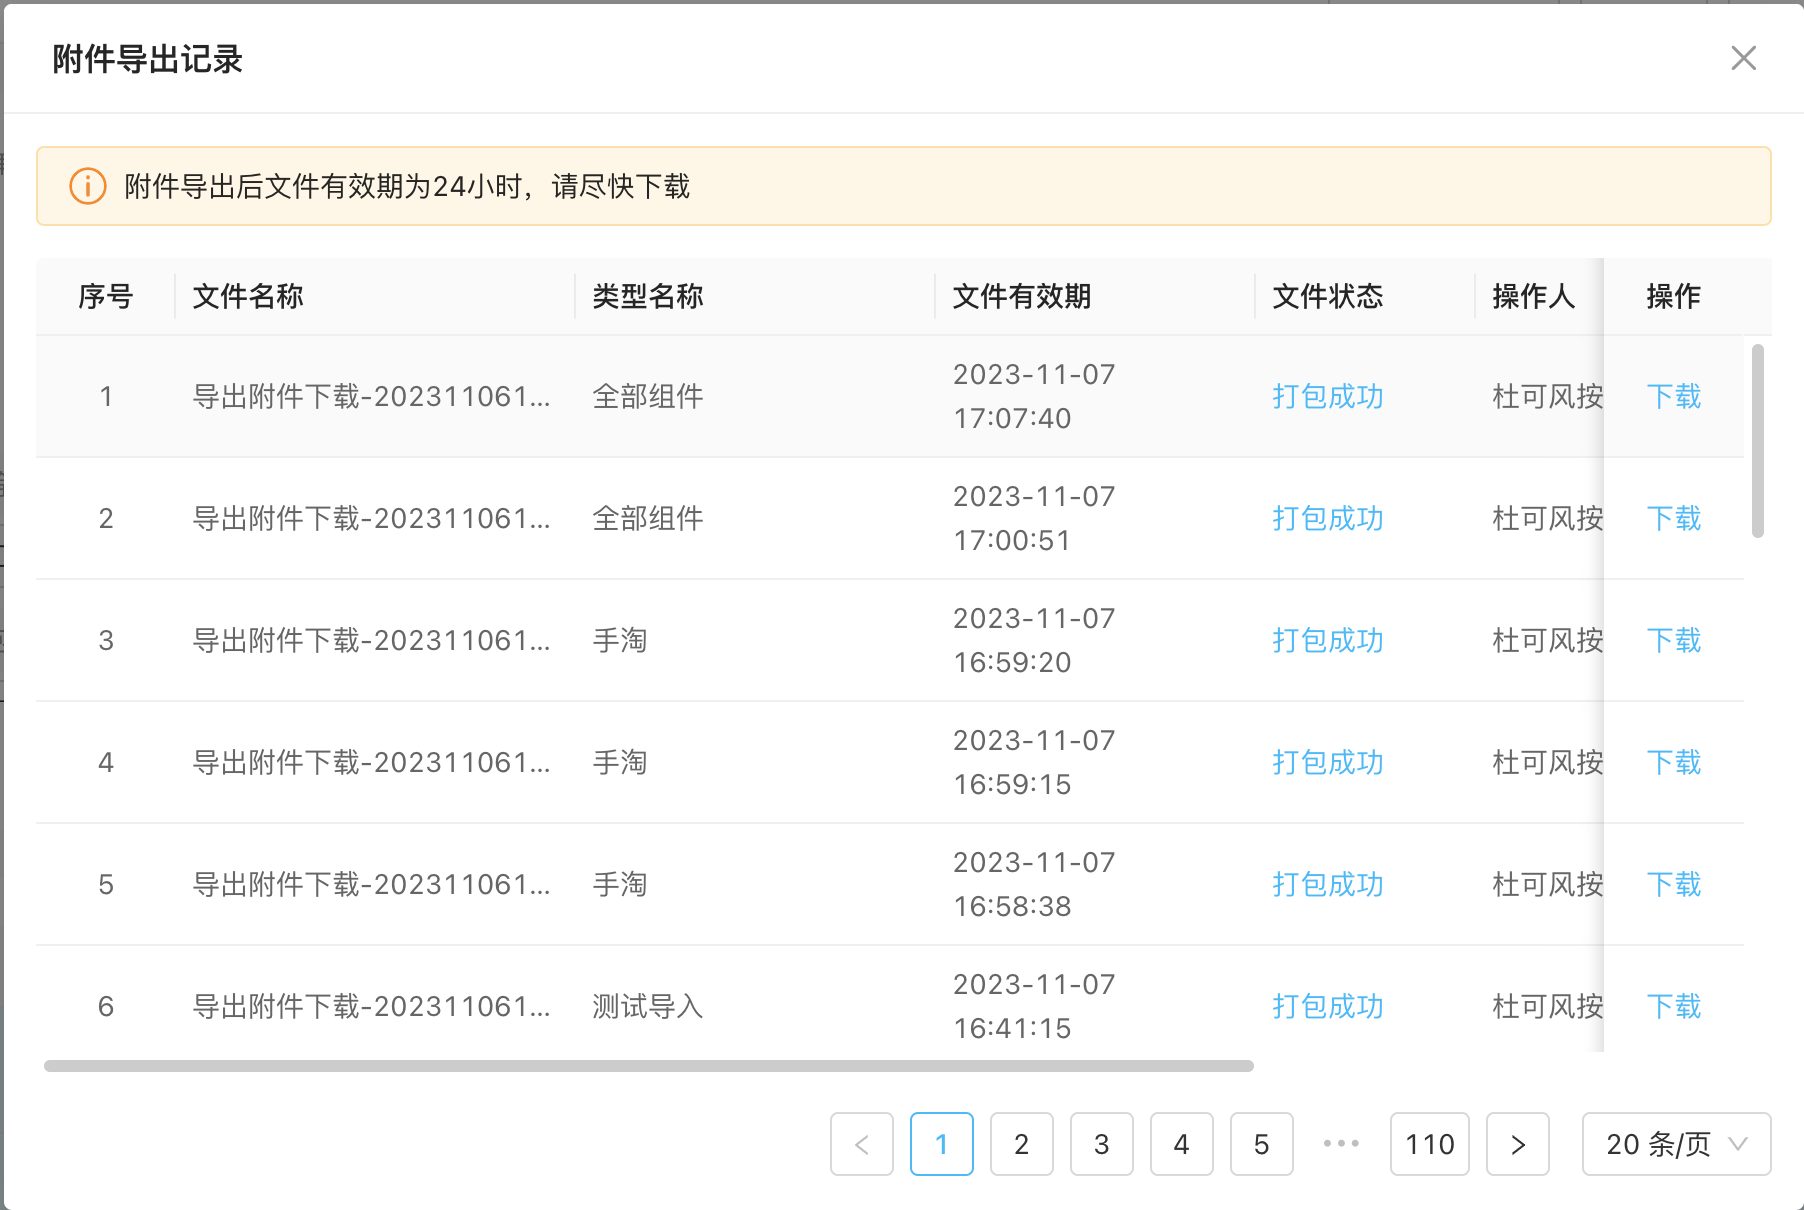1804x1210 pixels.
Task: Click the pagination ellipsis to jump pages
Action: (x=1341, y=1144)
